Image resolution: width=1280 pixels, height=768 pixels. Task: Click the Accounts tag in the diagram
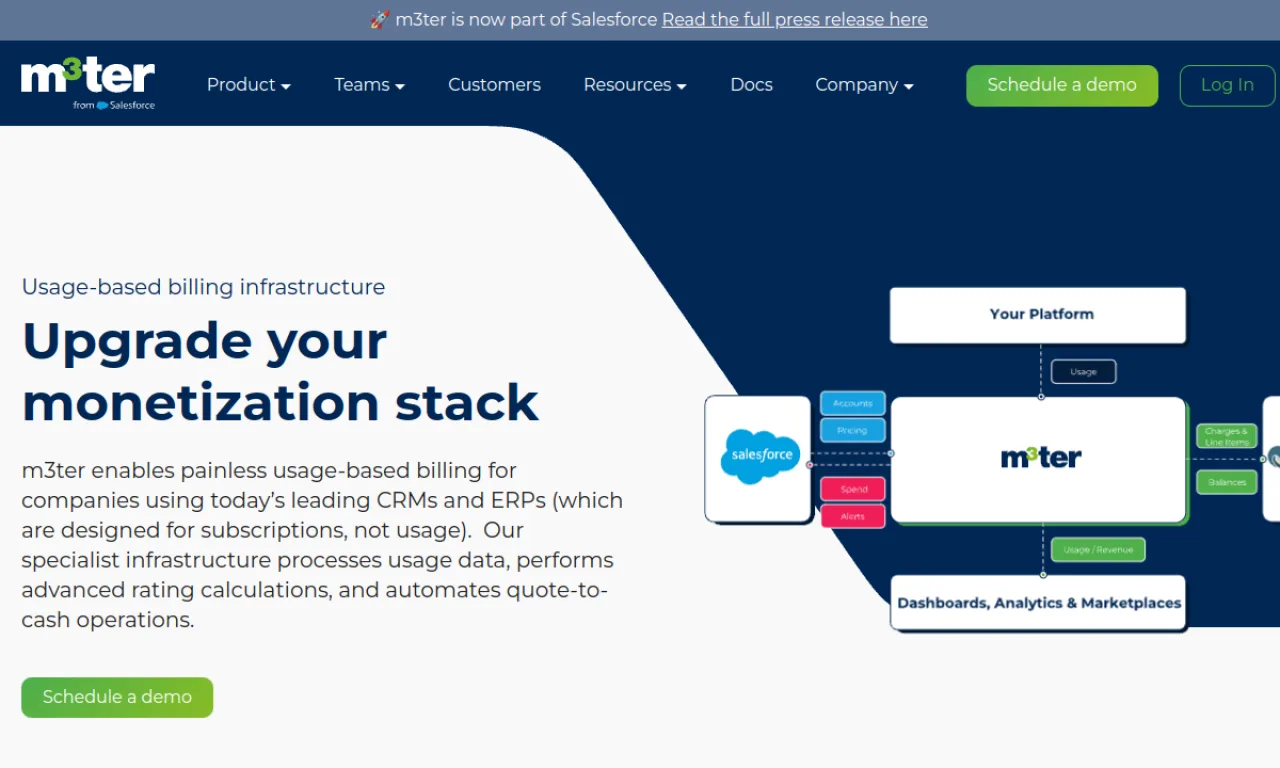pos(853,403)
